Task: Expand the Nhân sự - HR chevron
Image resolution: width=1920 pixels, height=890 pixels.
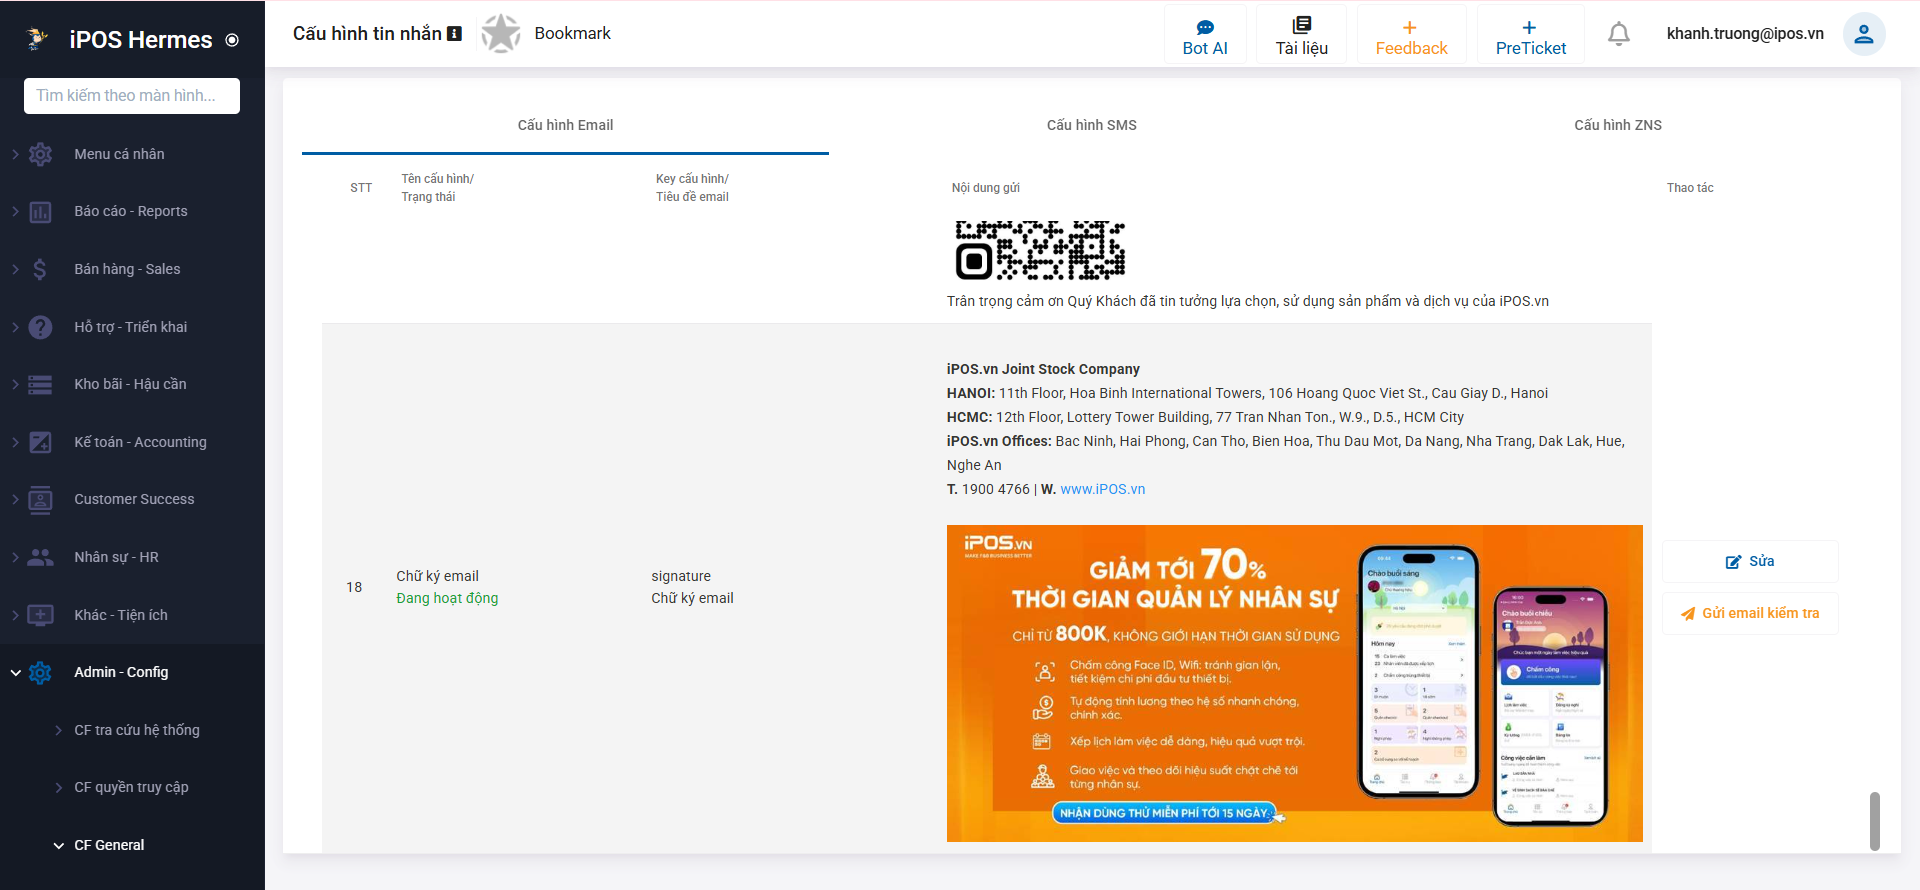Action: coord(15,557)
